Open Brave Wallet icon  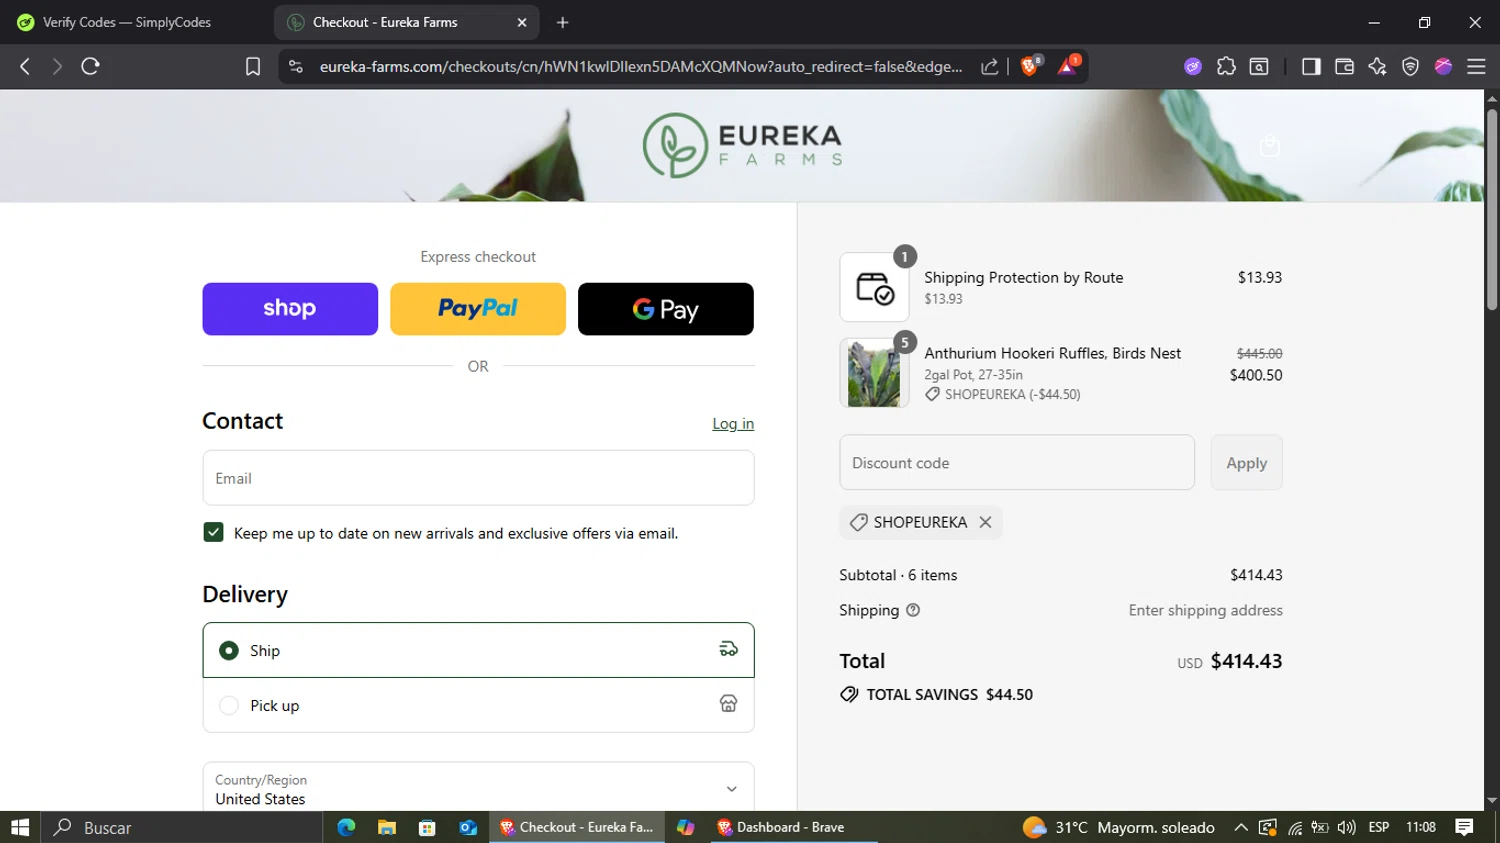[1344, 66]
